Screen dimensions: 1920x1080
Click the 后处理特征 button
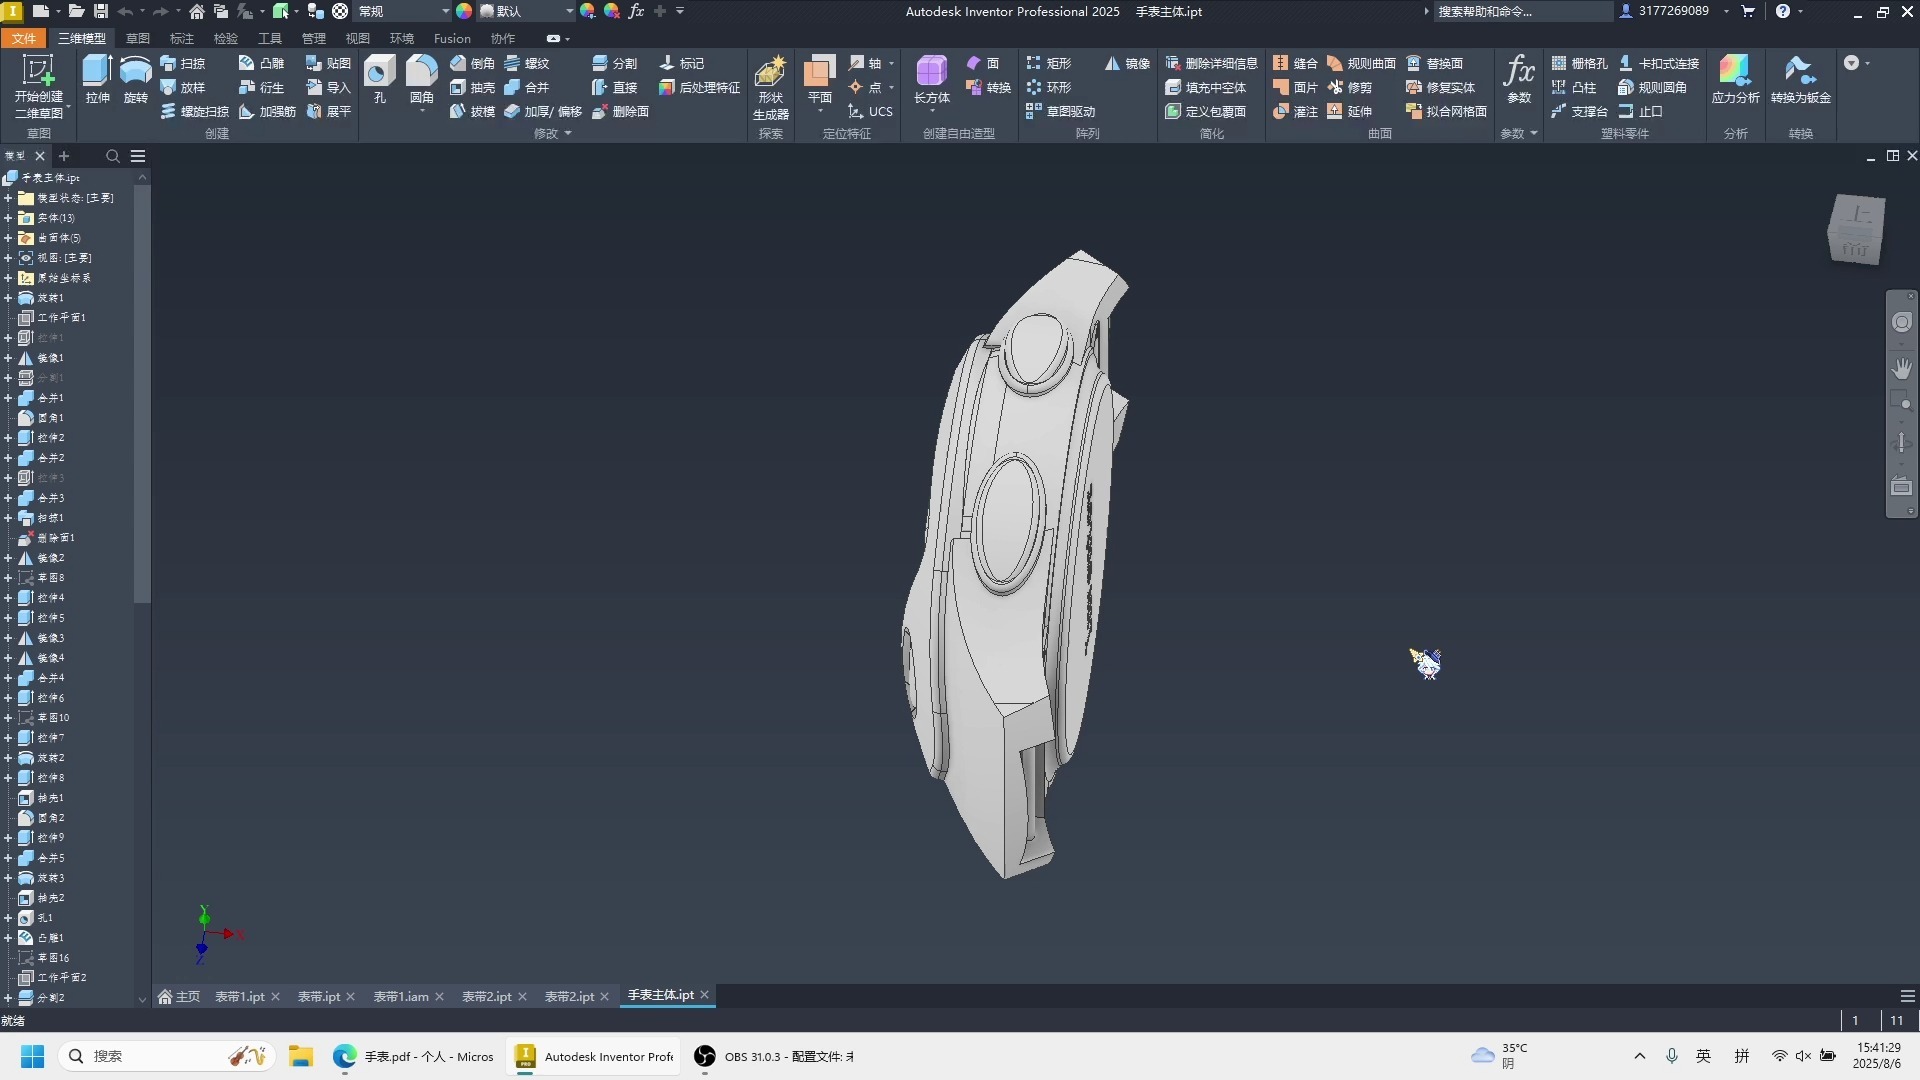[x=699, y=87]
